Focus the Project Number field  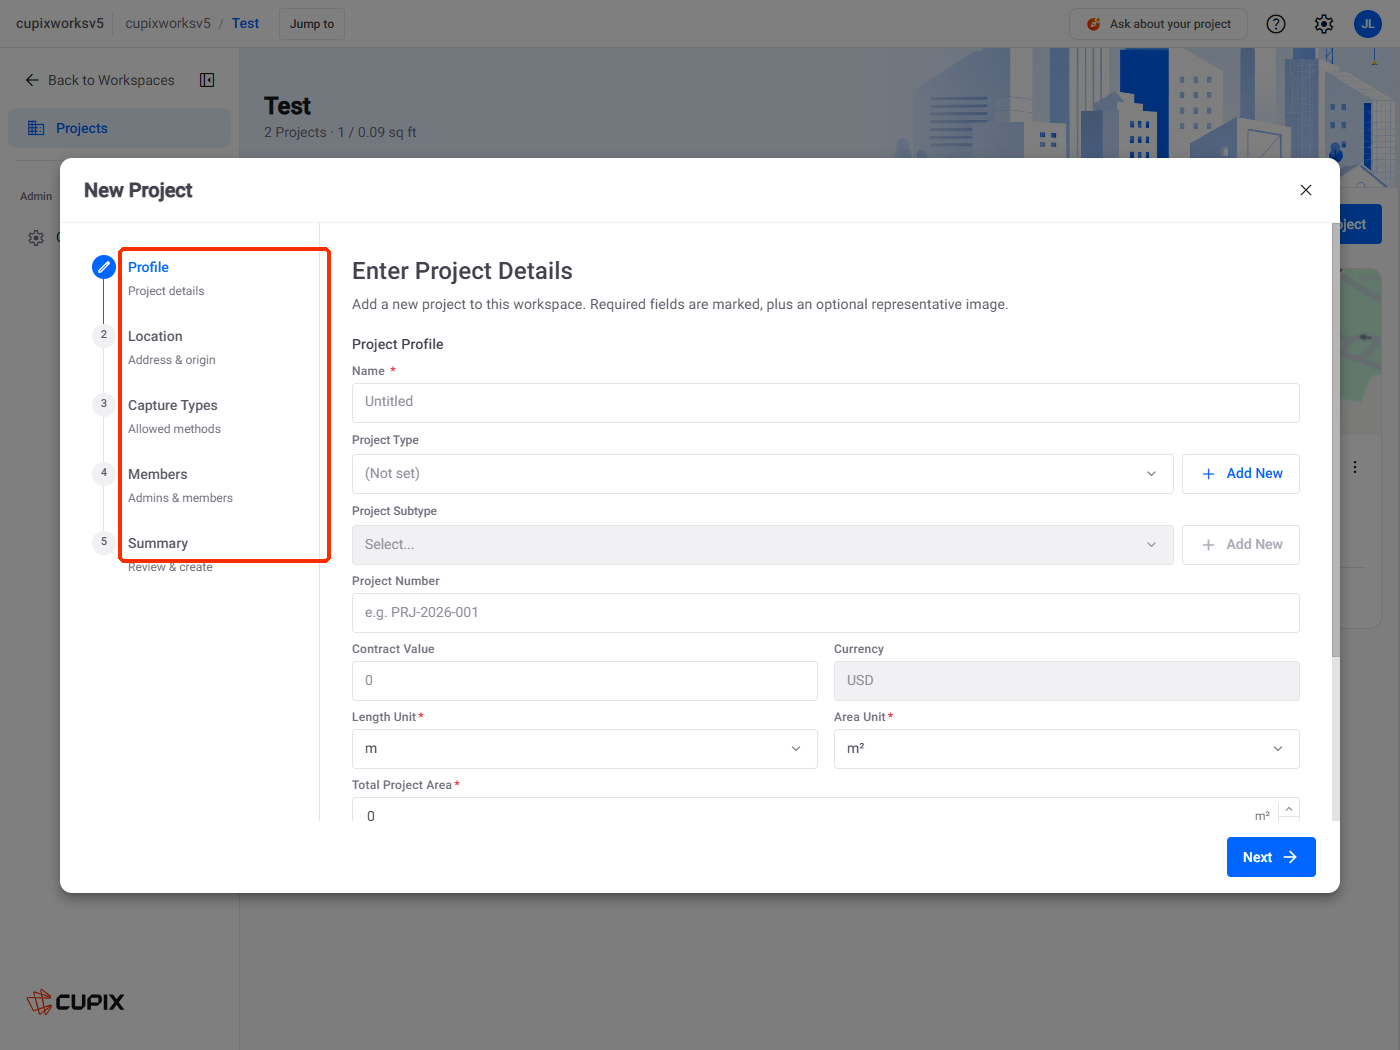826,613
